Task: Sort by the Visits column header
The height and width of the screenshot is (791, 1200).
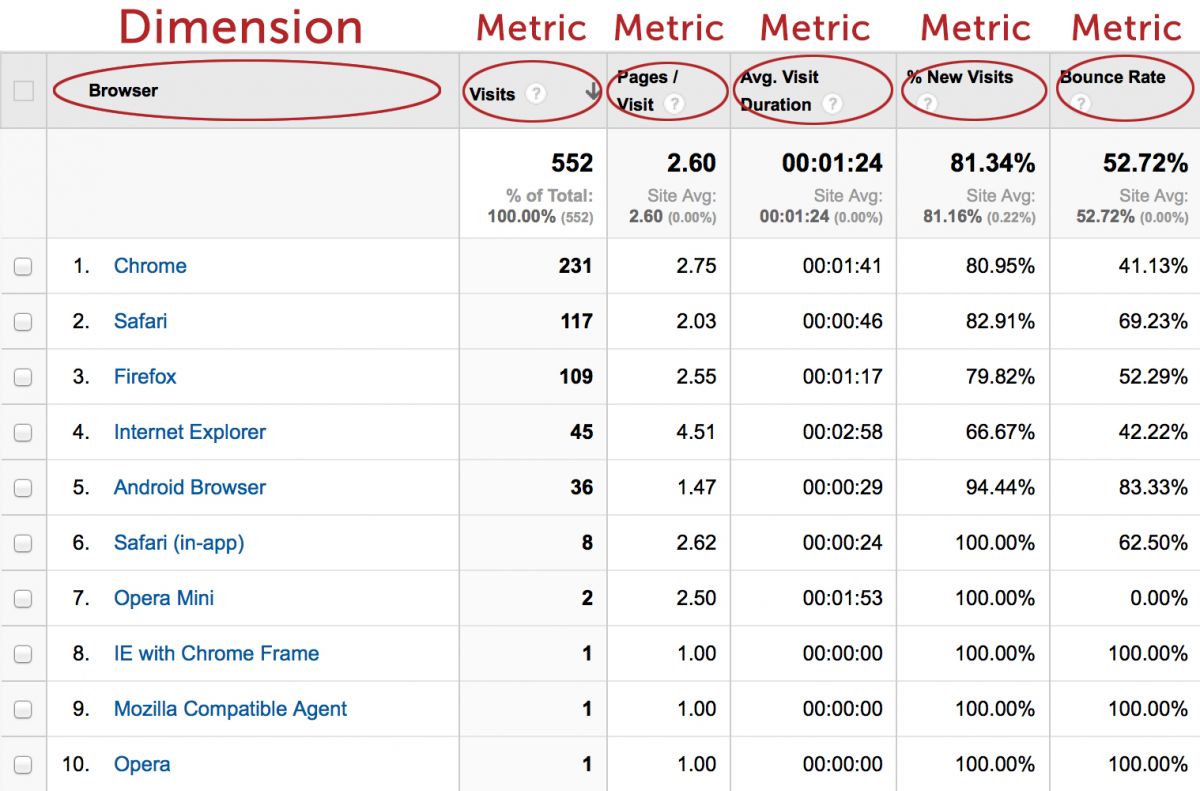Action: click(492, 94)
